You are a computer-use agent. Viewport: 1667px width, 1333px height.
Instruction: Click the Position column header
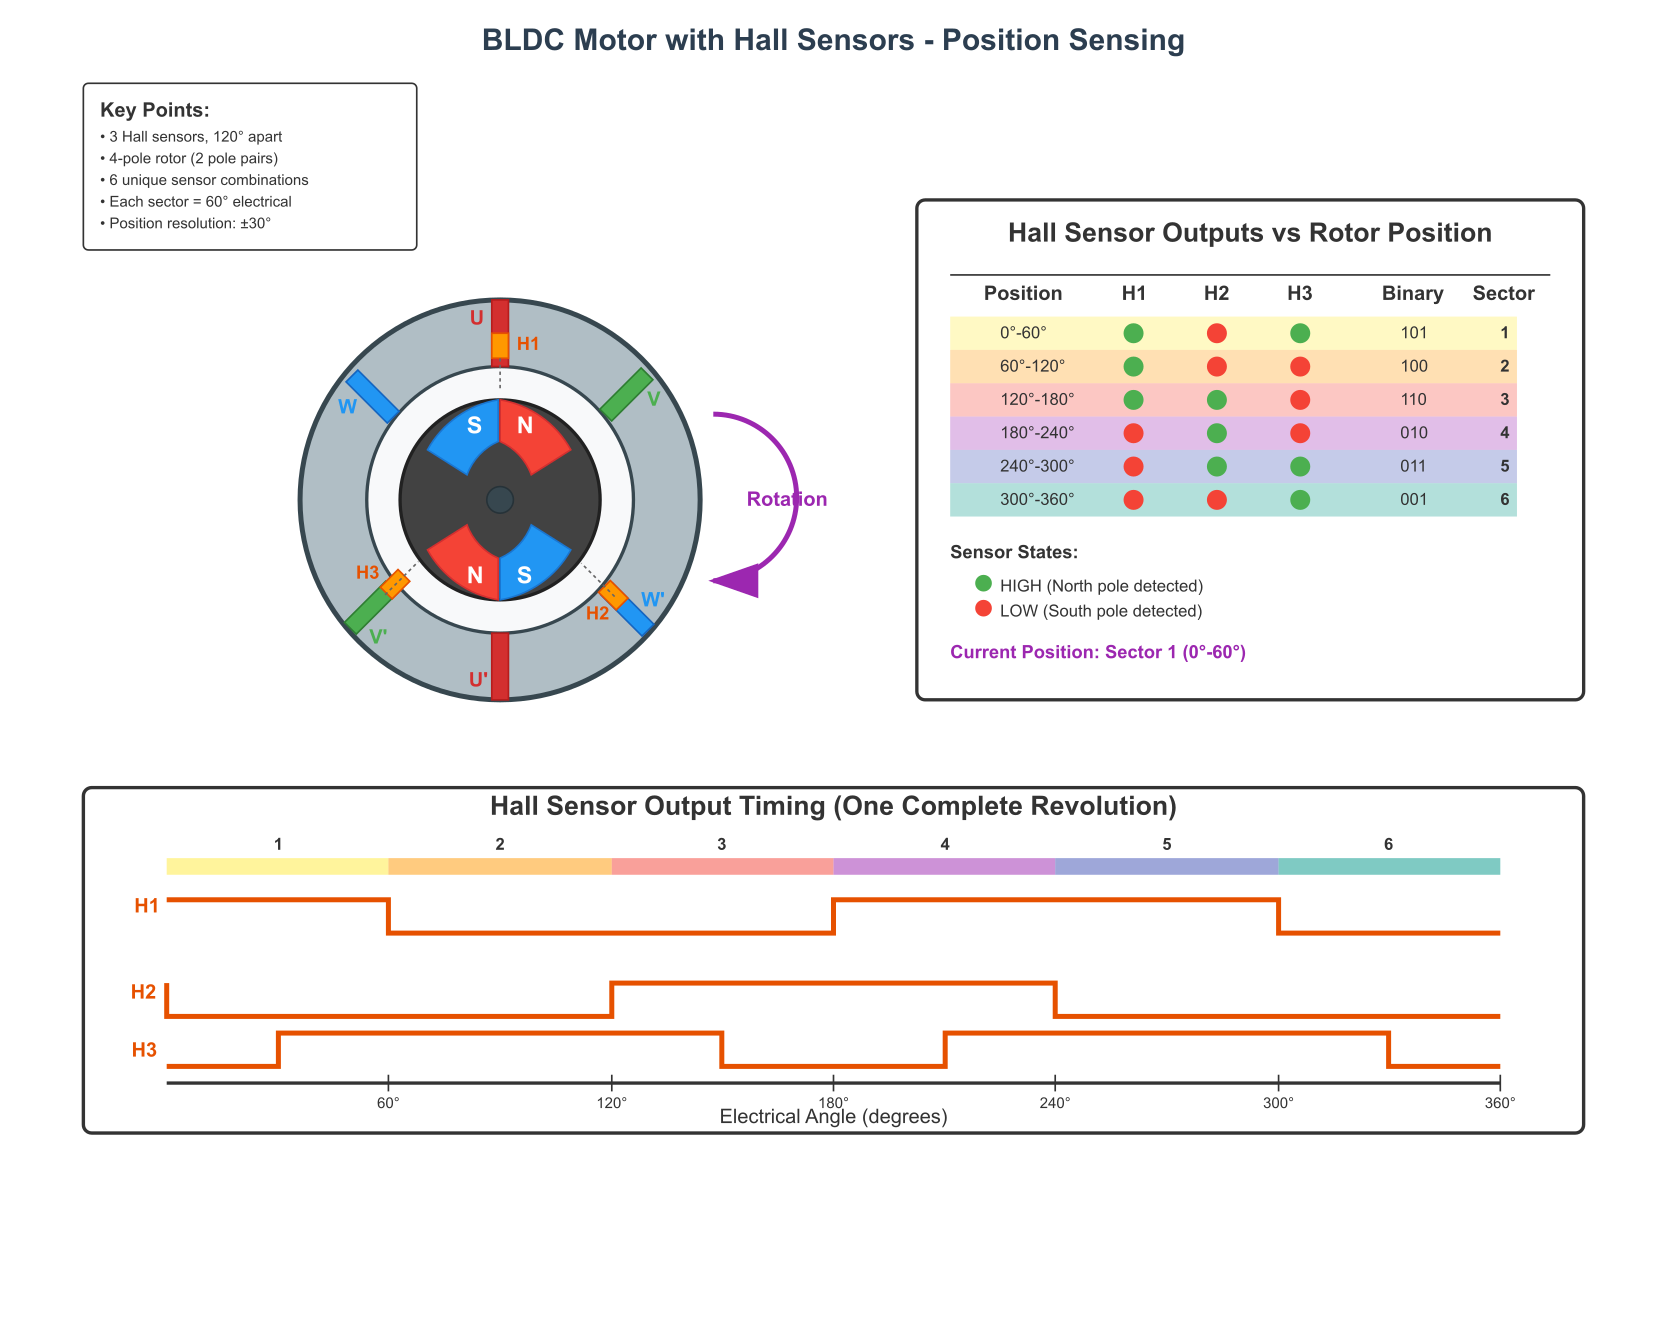(1023, 293)
